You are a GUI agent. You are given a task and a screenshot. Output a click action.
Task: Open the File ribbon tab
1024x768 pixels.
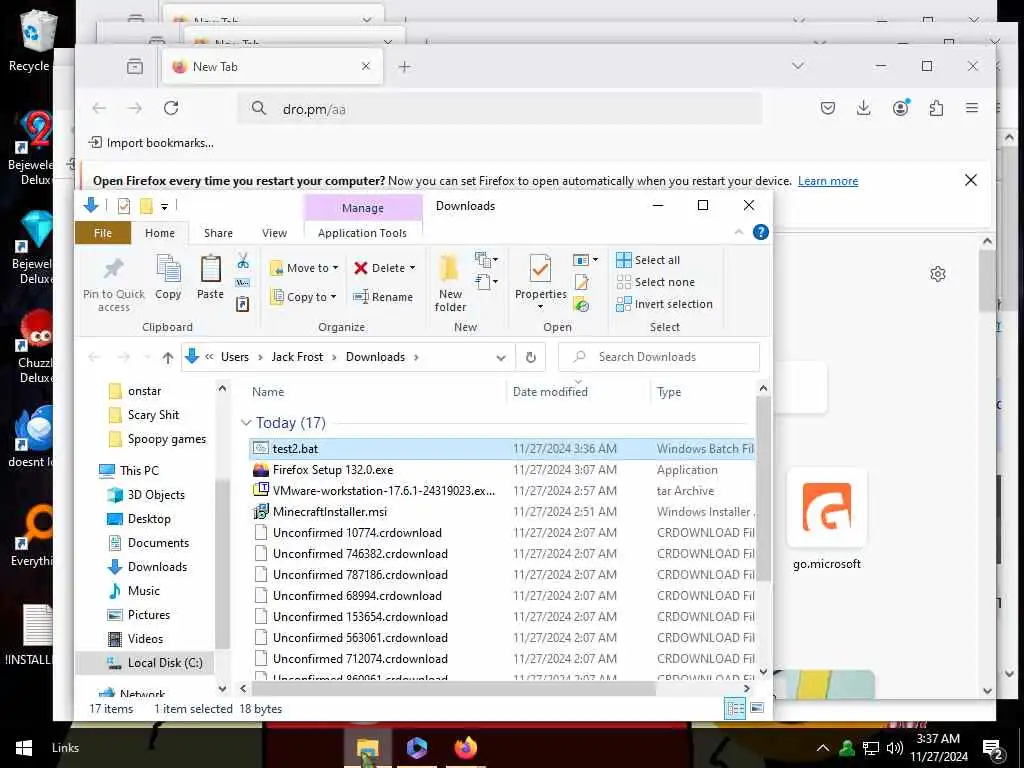click(x=103, y=232)
